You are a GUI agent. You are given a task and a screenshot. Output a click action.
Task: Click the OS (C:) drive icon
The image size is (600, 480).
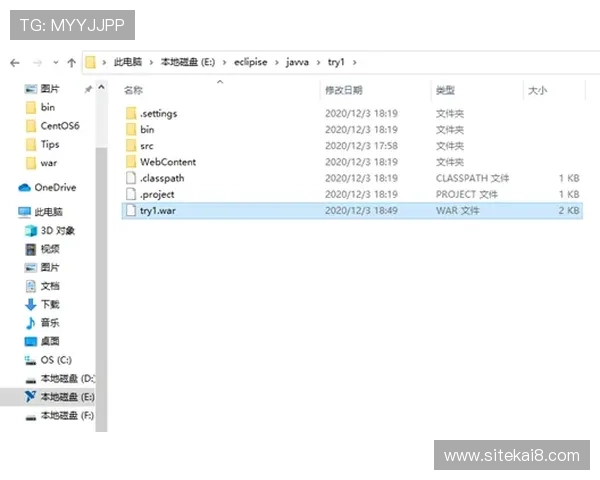[x=31, y=360]
